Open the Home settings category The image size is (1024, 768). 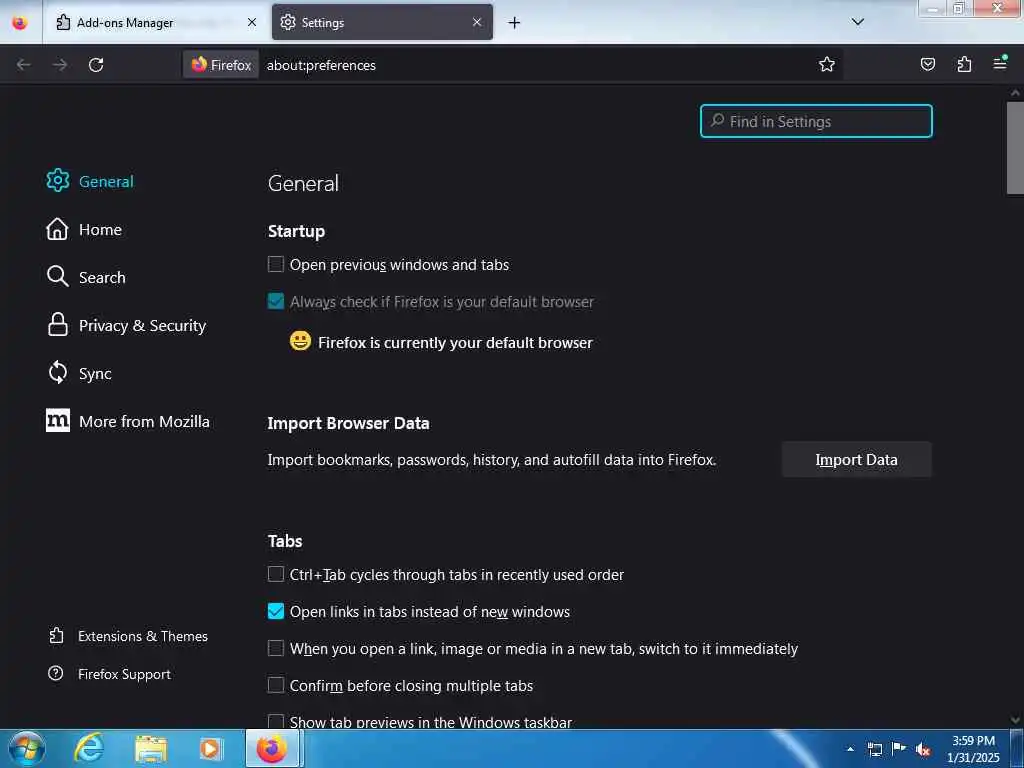click(100, 229)
